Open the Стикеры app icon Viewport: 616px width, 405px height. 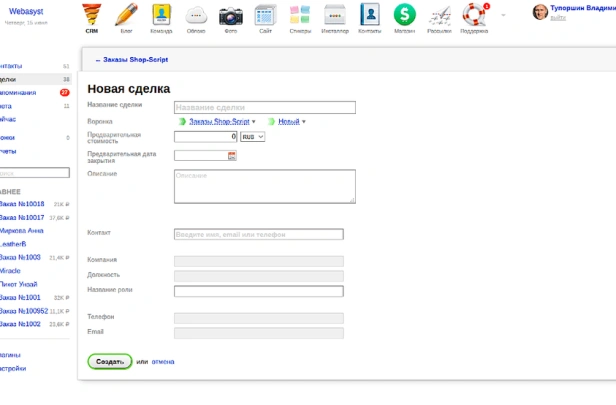coord(300,15)
